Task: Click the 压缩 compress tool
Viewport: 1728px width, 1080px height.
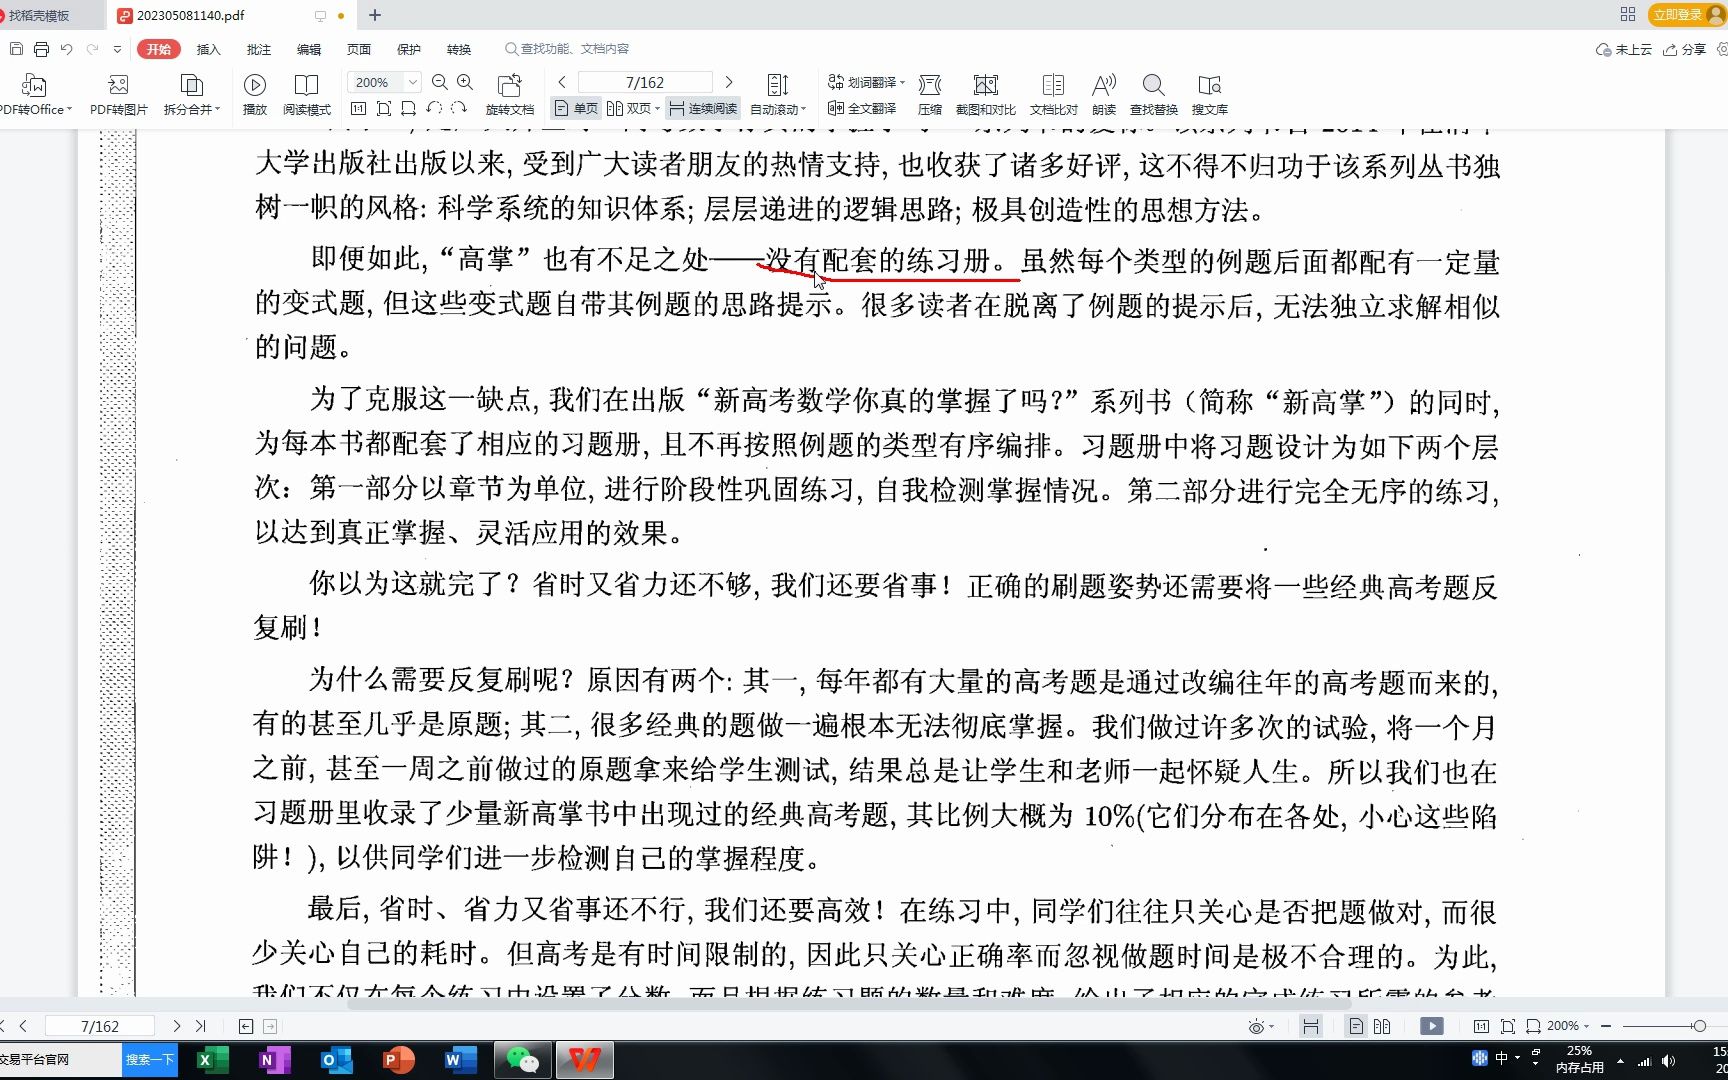Action: tap(930, 95)
